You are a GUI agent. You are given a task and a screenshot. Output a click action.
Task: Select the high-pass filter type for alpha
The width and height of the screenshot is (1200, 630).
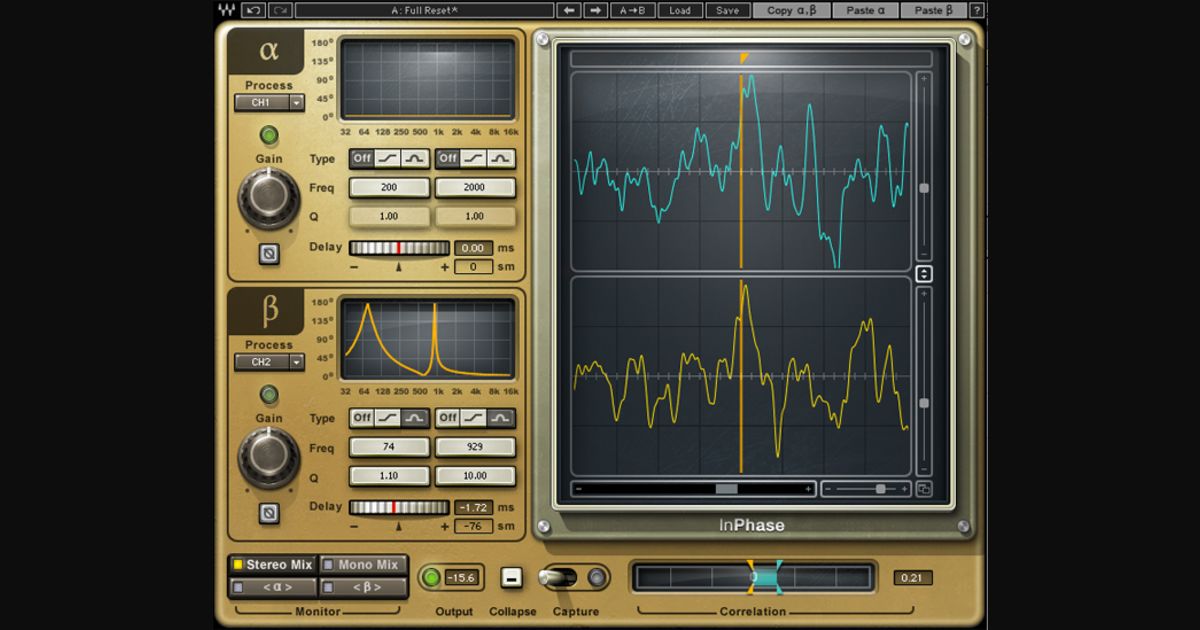386,157
